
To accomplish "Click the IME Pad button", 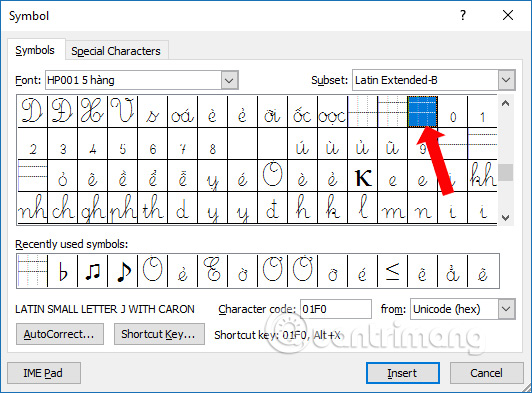I will 44,373.
